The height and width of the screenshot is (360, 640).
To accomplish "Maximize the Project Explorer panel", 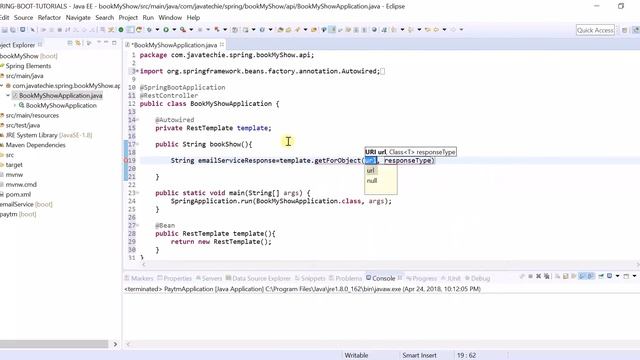I will 114,43.
